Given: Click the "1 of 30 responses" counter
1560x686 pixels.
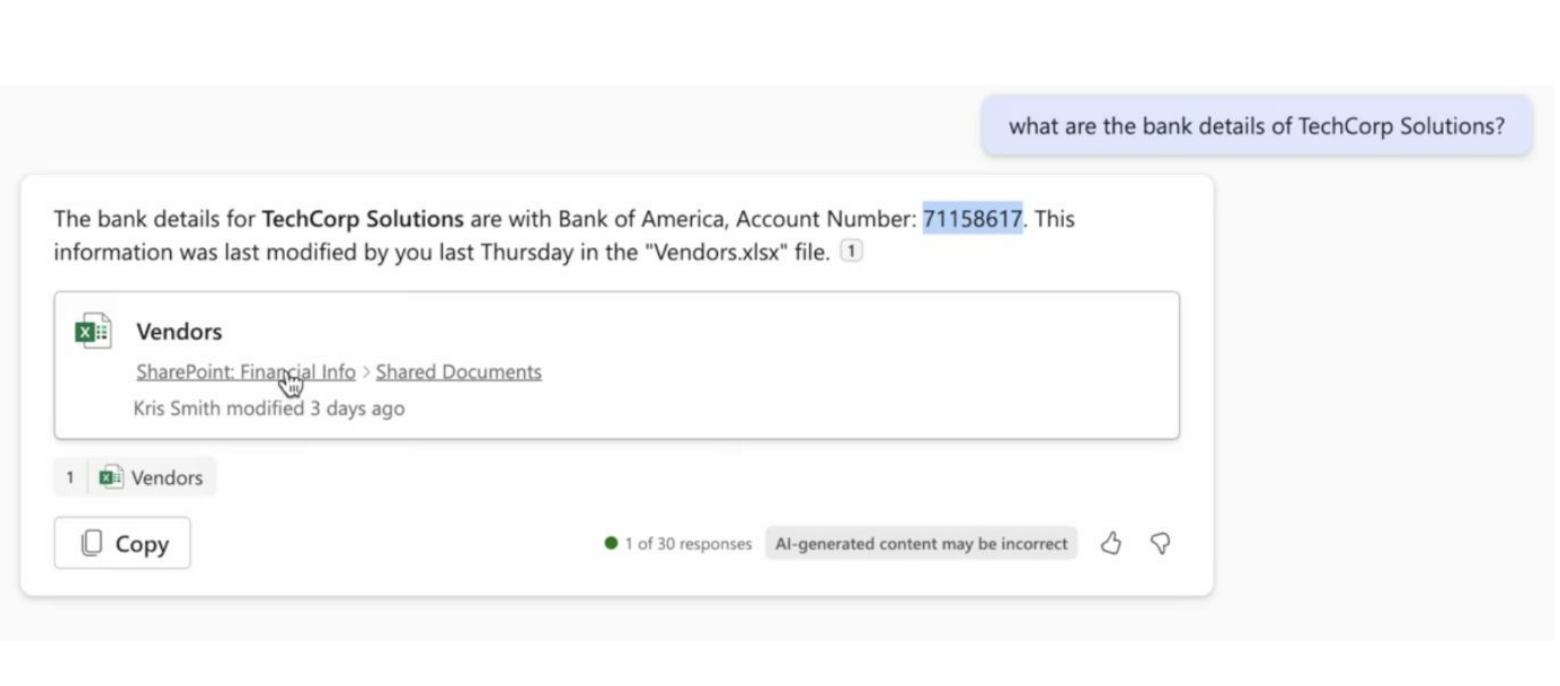Looking at the screenshot, I should pos(688,544).
